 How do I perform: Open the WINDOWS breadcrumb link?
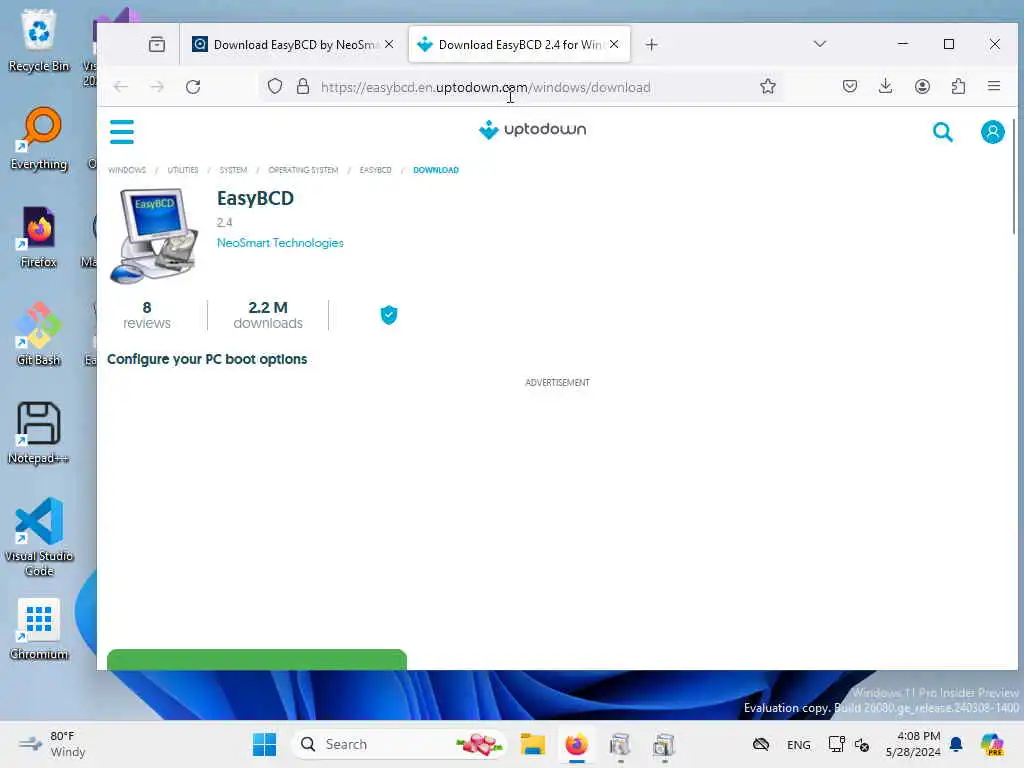(x=127, y=170)
